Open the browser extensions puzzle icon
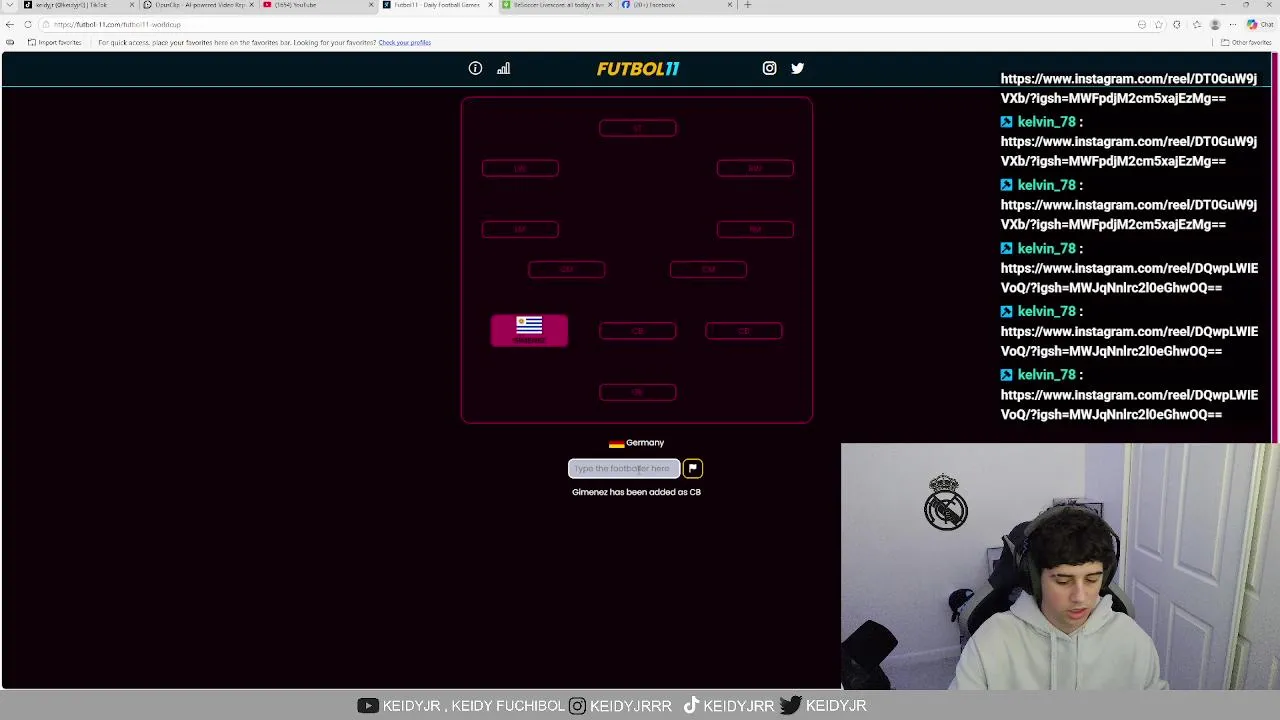 tap(1177, 24)
